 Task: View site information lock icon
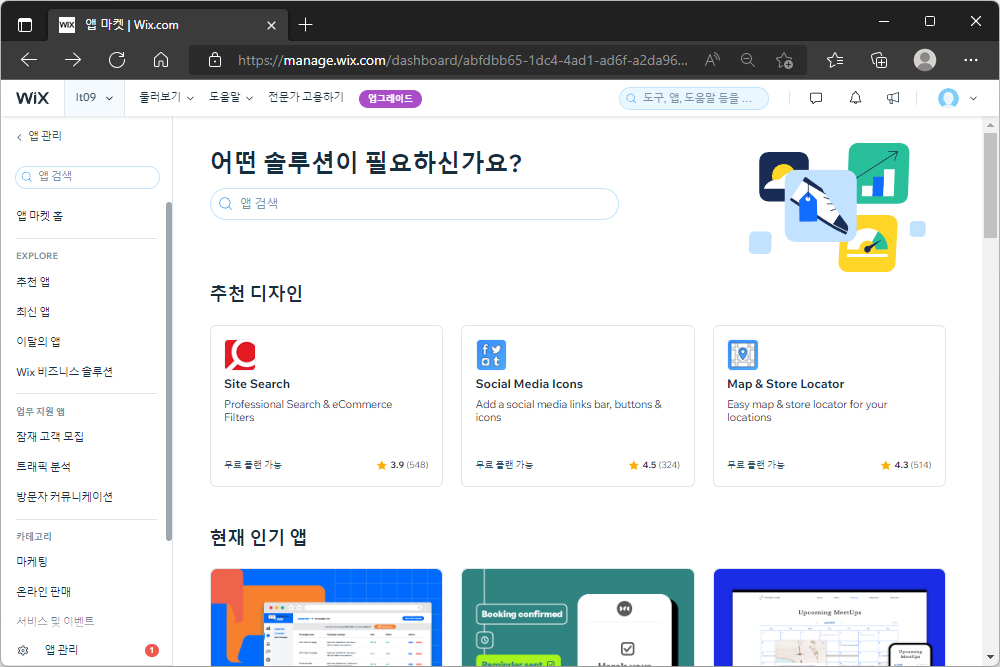pos(215,61)
